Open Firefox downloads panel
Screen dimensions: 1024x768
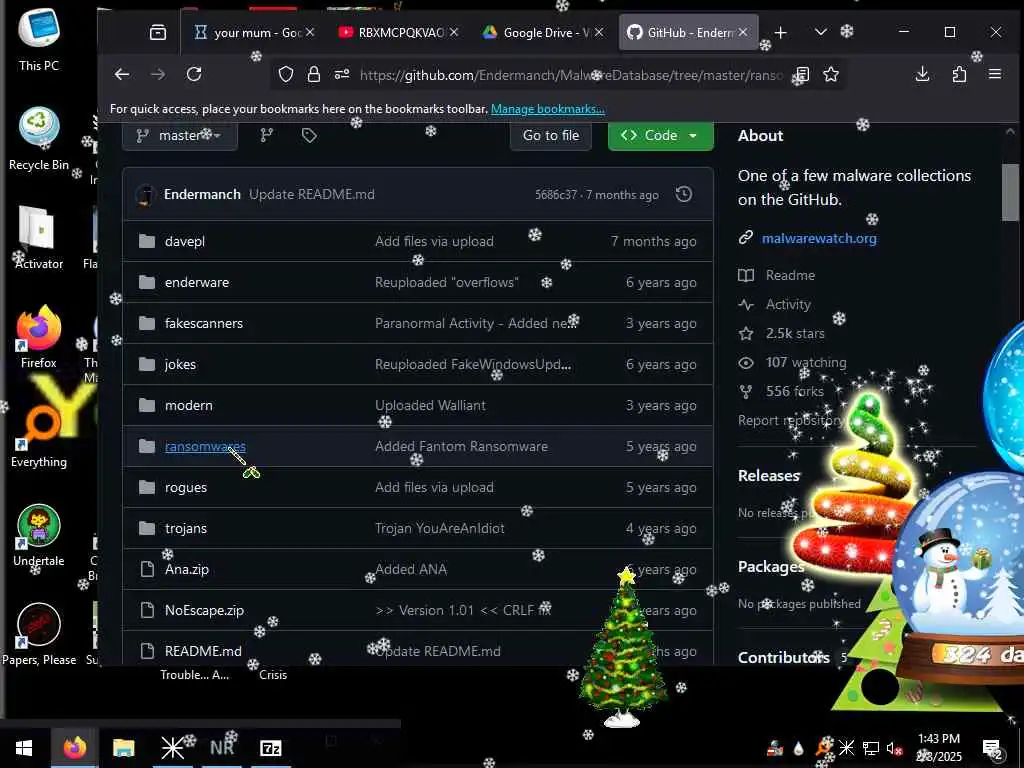(x=922, y=74)
